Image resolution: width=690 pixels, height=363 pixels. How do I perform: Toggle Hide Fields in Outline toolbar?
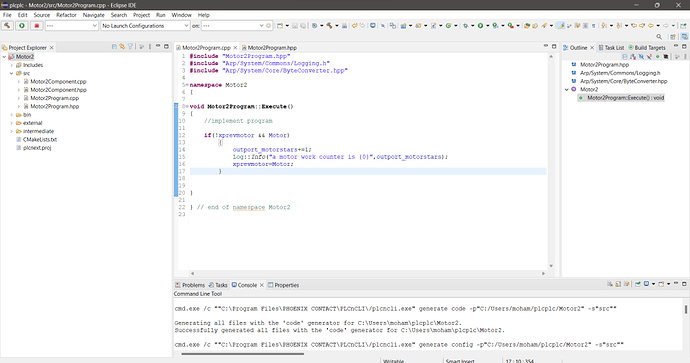[641, 56]
